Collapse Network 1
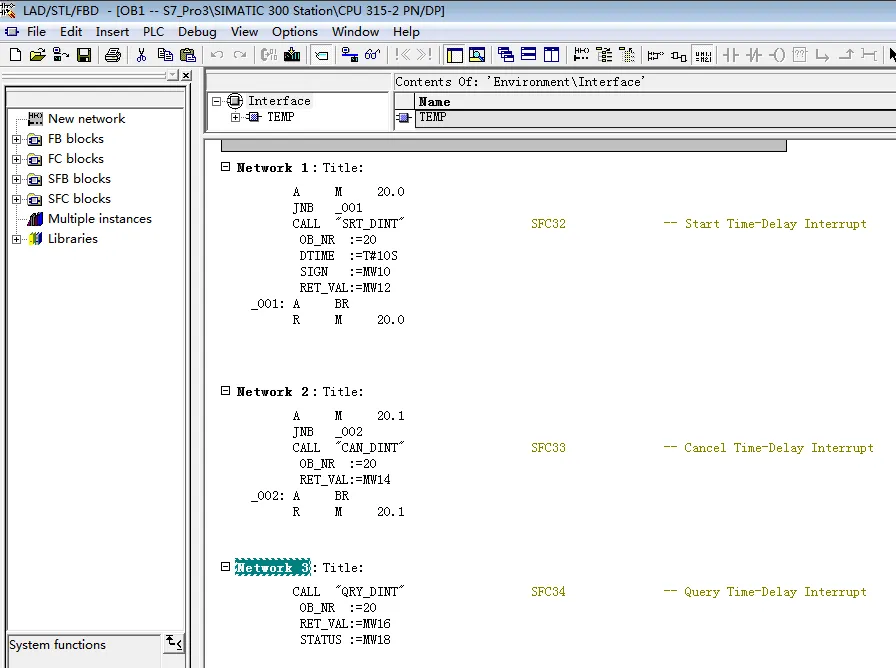Image resolution: width=896 pixels, height=668 pixels. tap(225, 167)
